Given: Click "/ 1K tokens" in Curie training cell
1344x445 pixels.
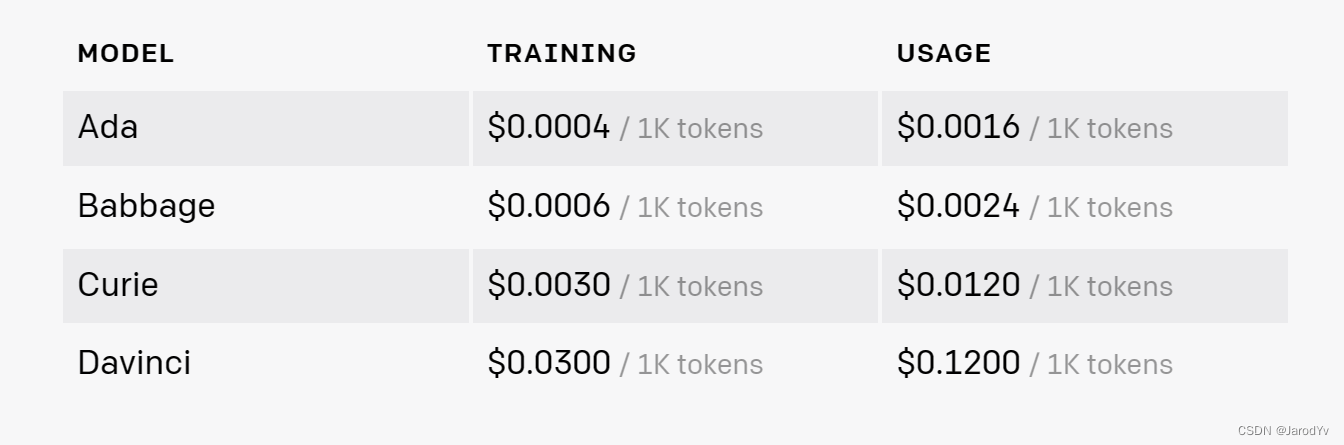Looking at the screenshot, I should 691,287.
